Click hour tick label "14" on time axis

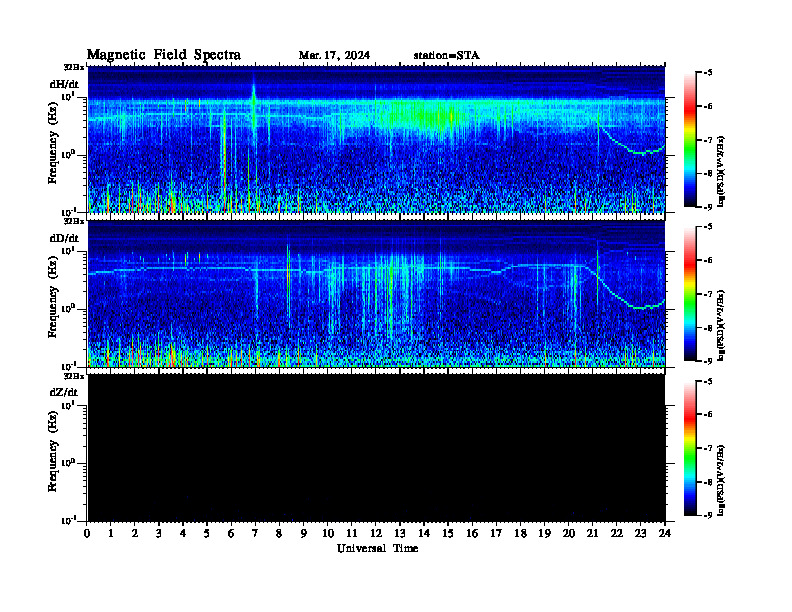[x=424, y=533]
